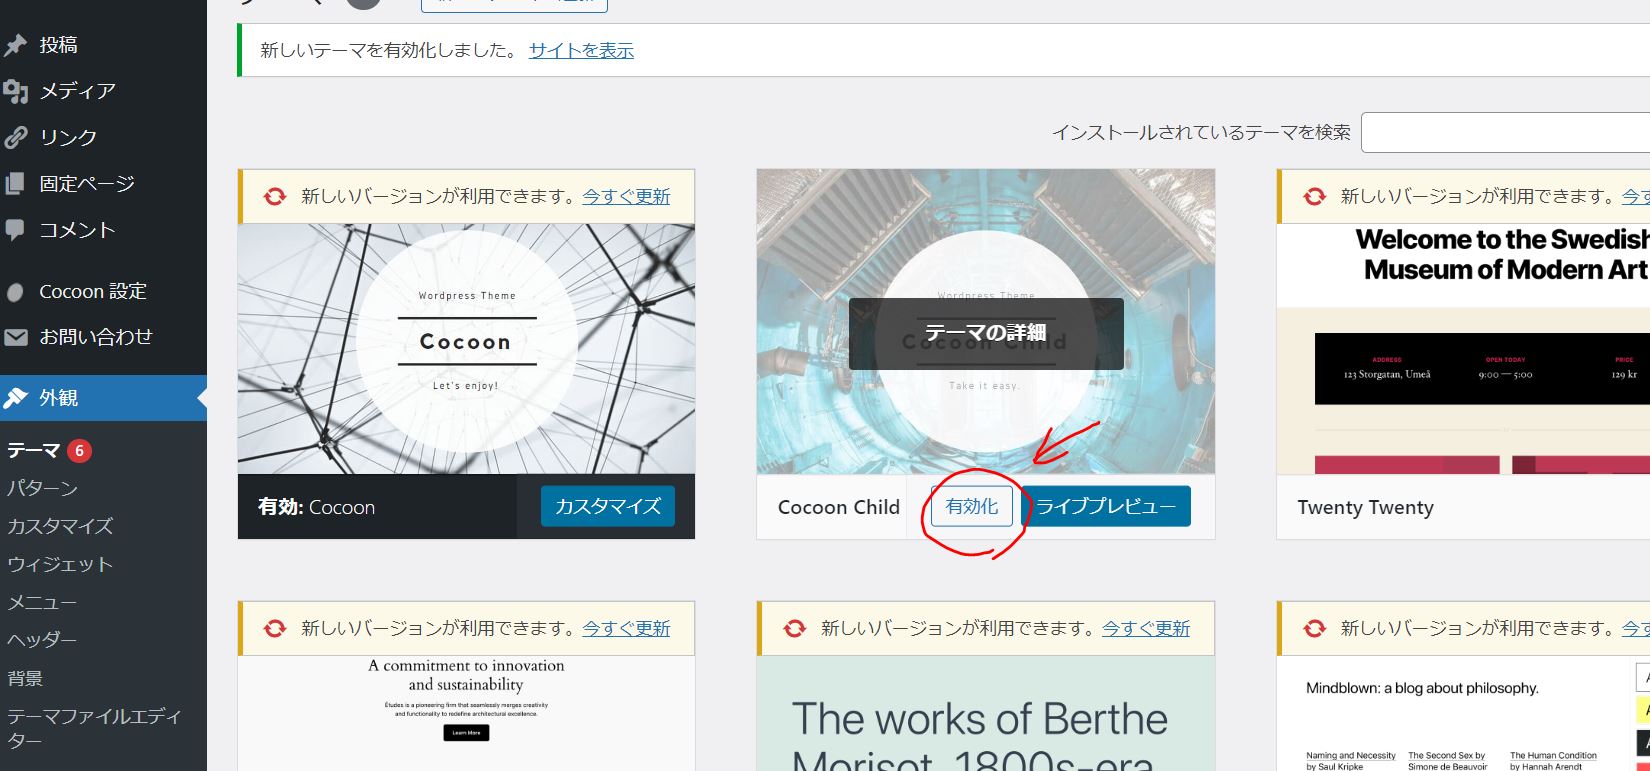Screen dimensions: 1650x771
Task: Open ライブプレビュー for Cocoon Child
Action: 1105,507
